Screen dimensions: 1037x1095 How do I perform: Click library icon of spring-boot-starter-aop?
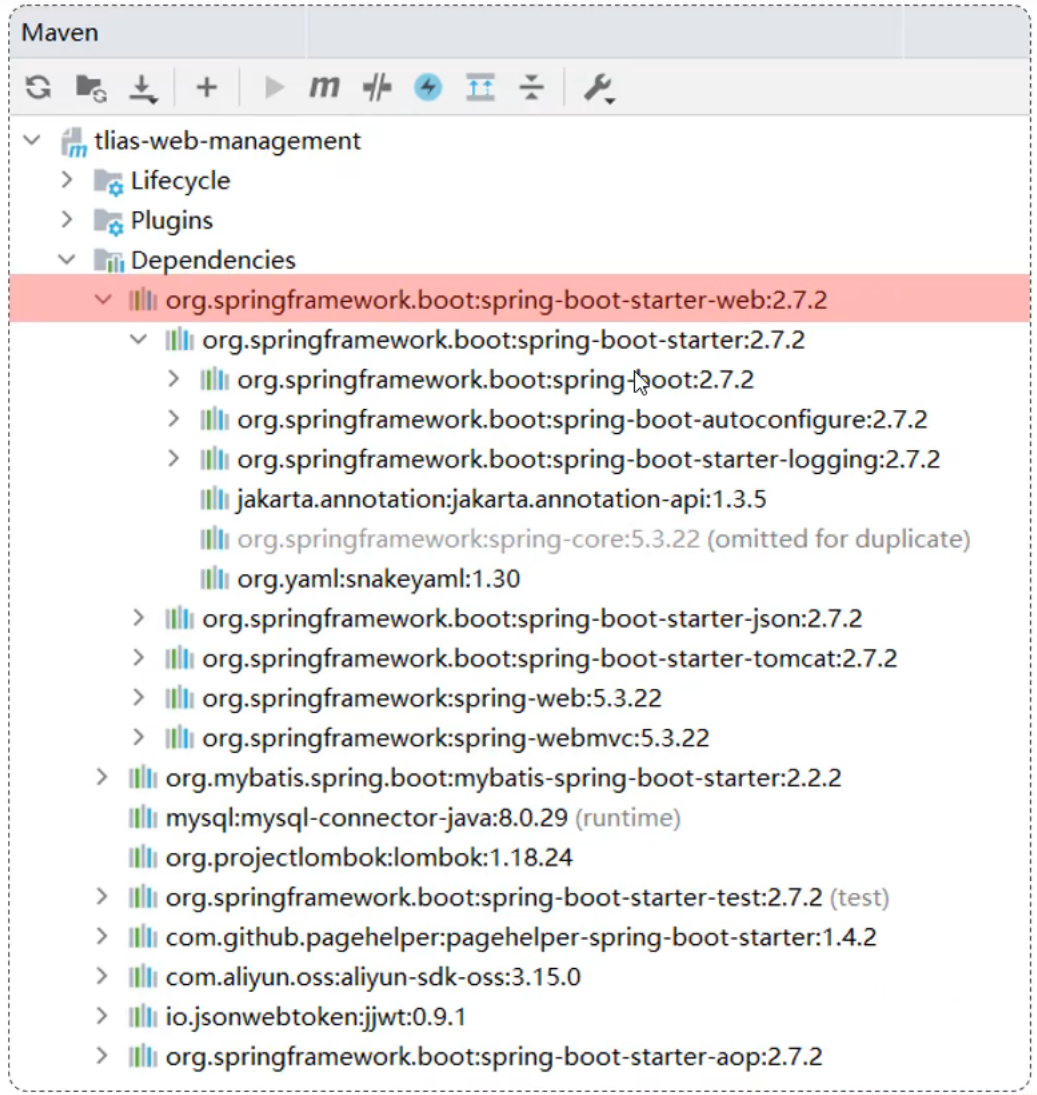[x=142, y=1056]
